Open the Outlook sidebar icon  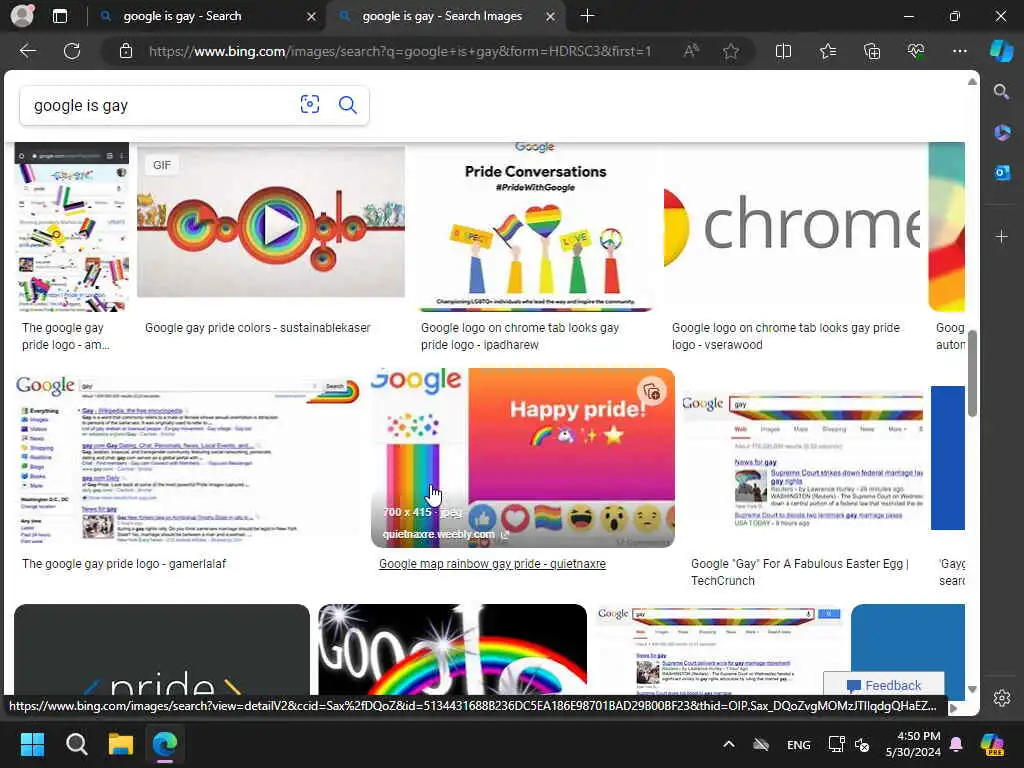click(1002, 172)
